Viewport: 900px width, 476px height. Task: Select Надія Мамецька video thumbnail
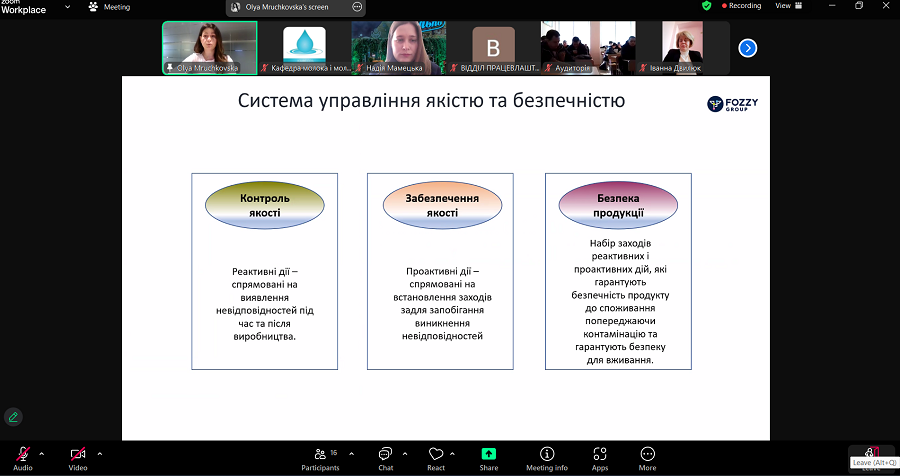point(398,48)
